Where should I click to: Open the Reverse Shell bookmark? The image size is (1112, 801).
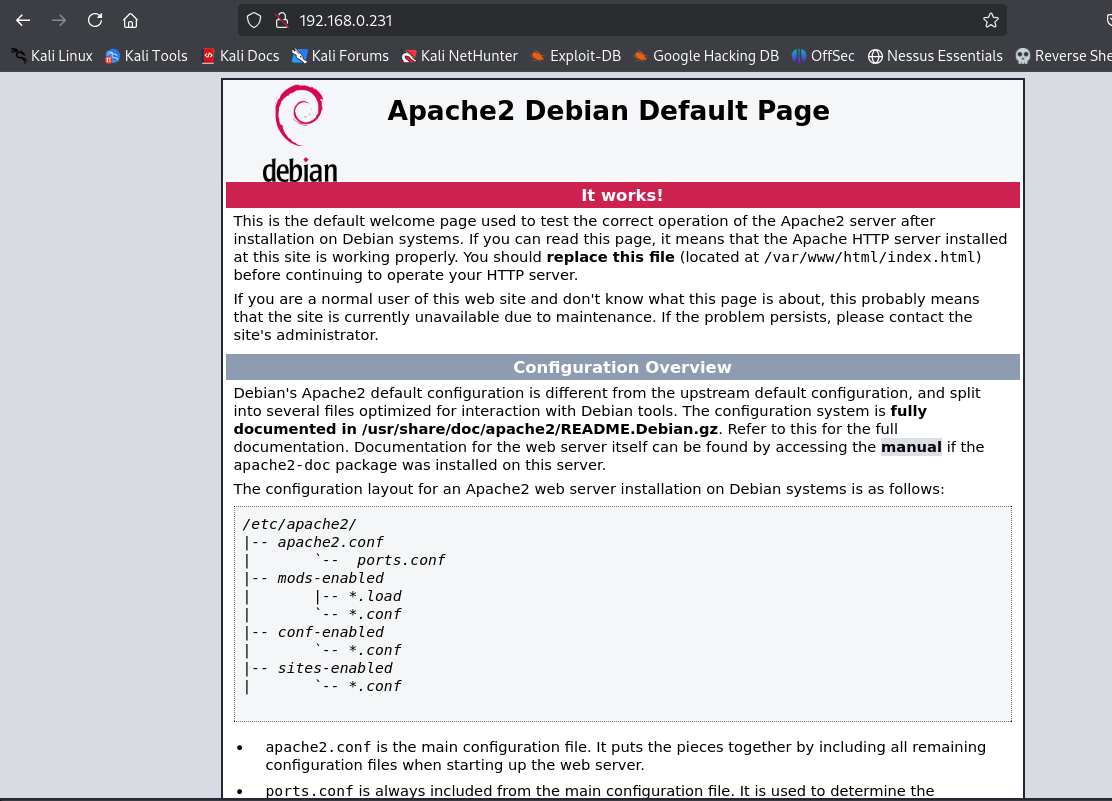point(1063,56)
